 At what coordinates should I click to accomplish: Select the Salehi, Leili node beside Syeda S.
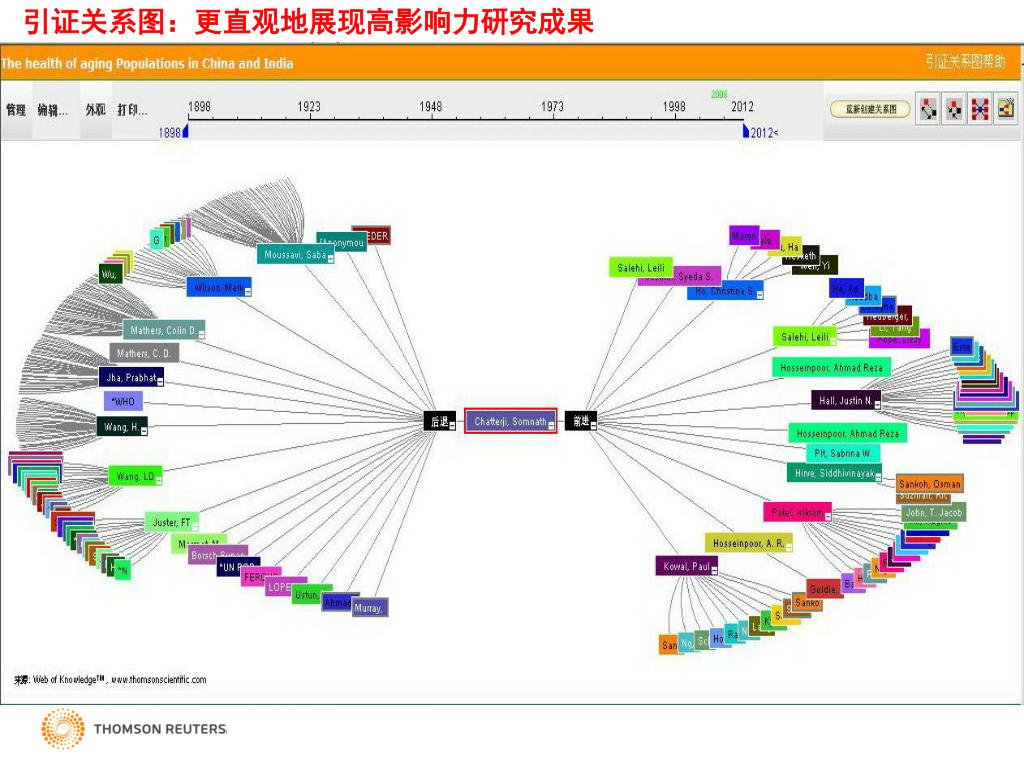[x=641, y=267]
